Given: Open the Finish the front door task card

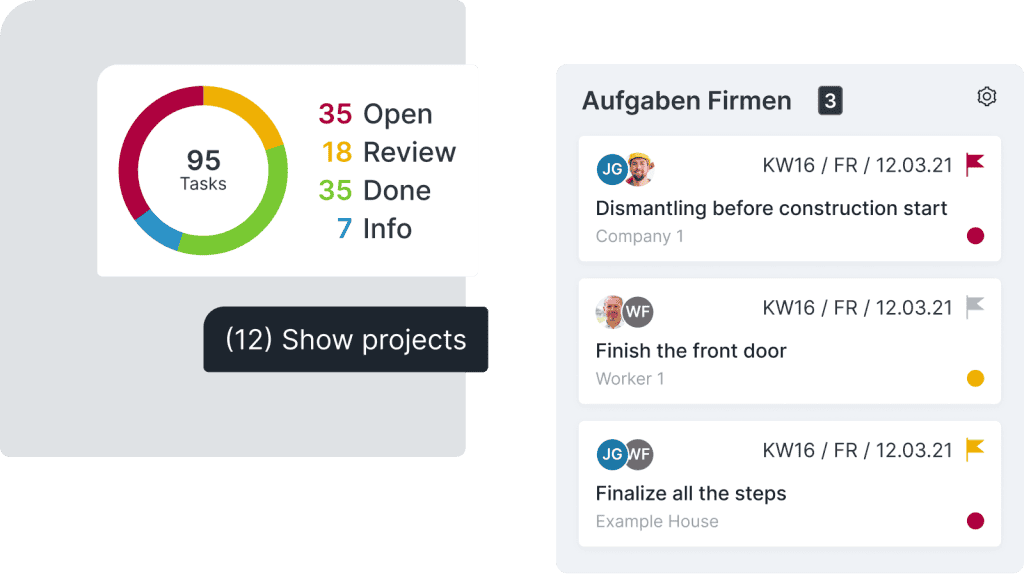Looking at the screenshot, I should tap(690, 351).
